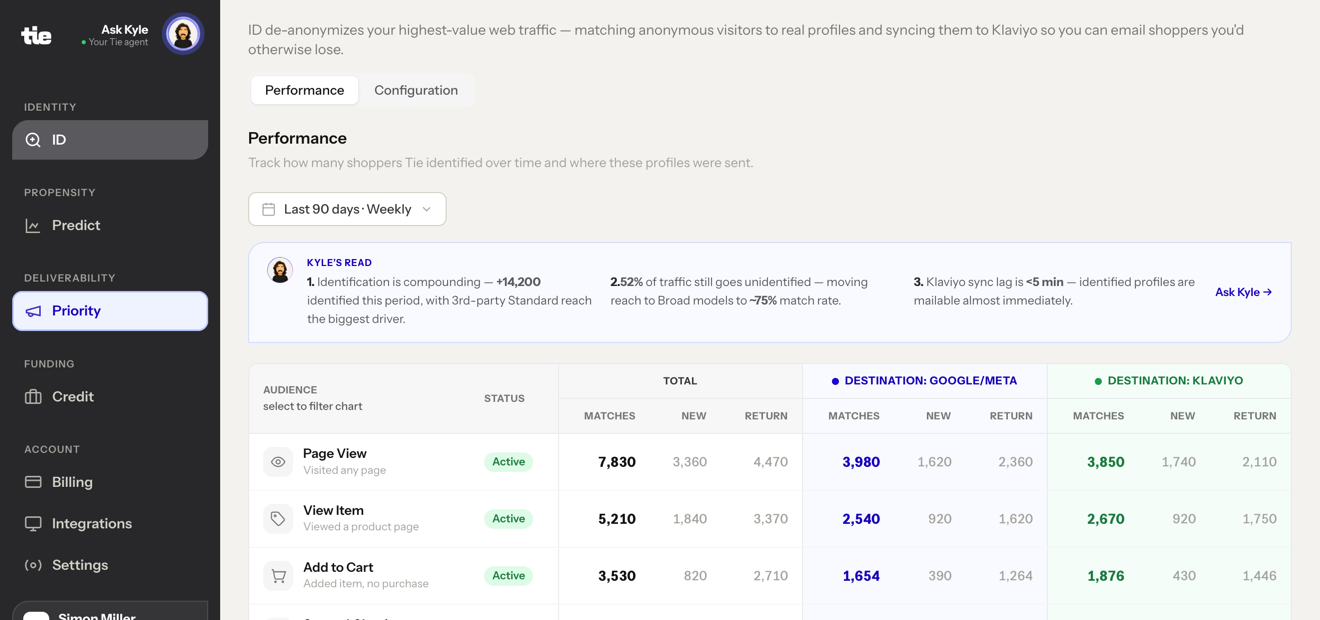Click Google/Meta matches 2,540
This screenshot has width=1320, height=620.
861,519
